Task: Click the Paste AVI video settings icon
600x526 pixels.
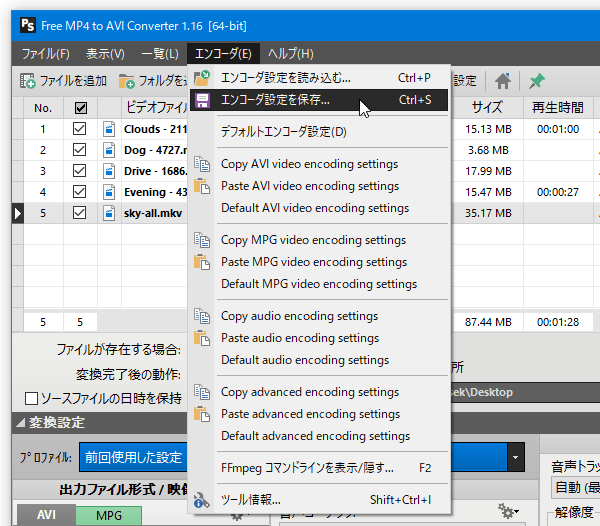Action: pos(202,186)
